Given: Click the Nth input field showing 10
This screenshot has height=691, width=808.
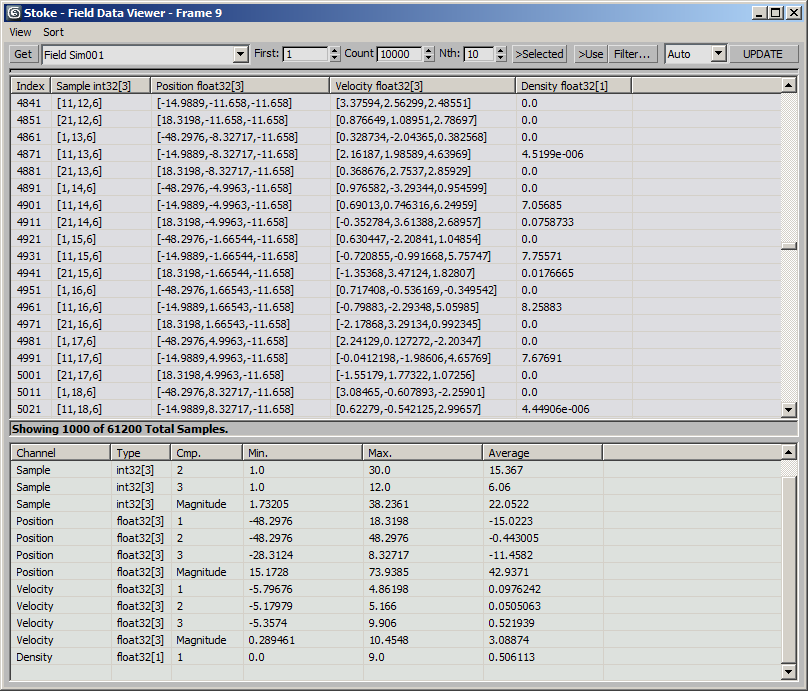Looking at the screenshot, I should point(479,54).
